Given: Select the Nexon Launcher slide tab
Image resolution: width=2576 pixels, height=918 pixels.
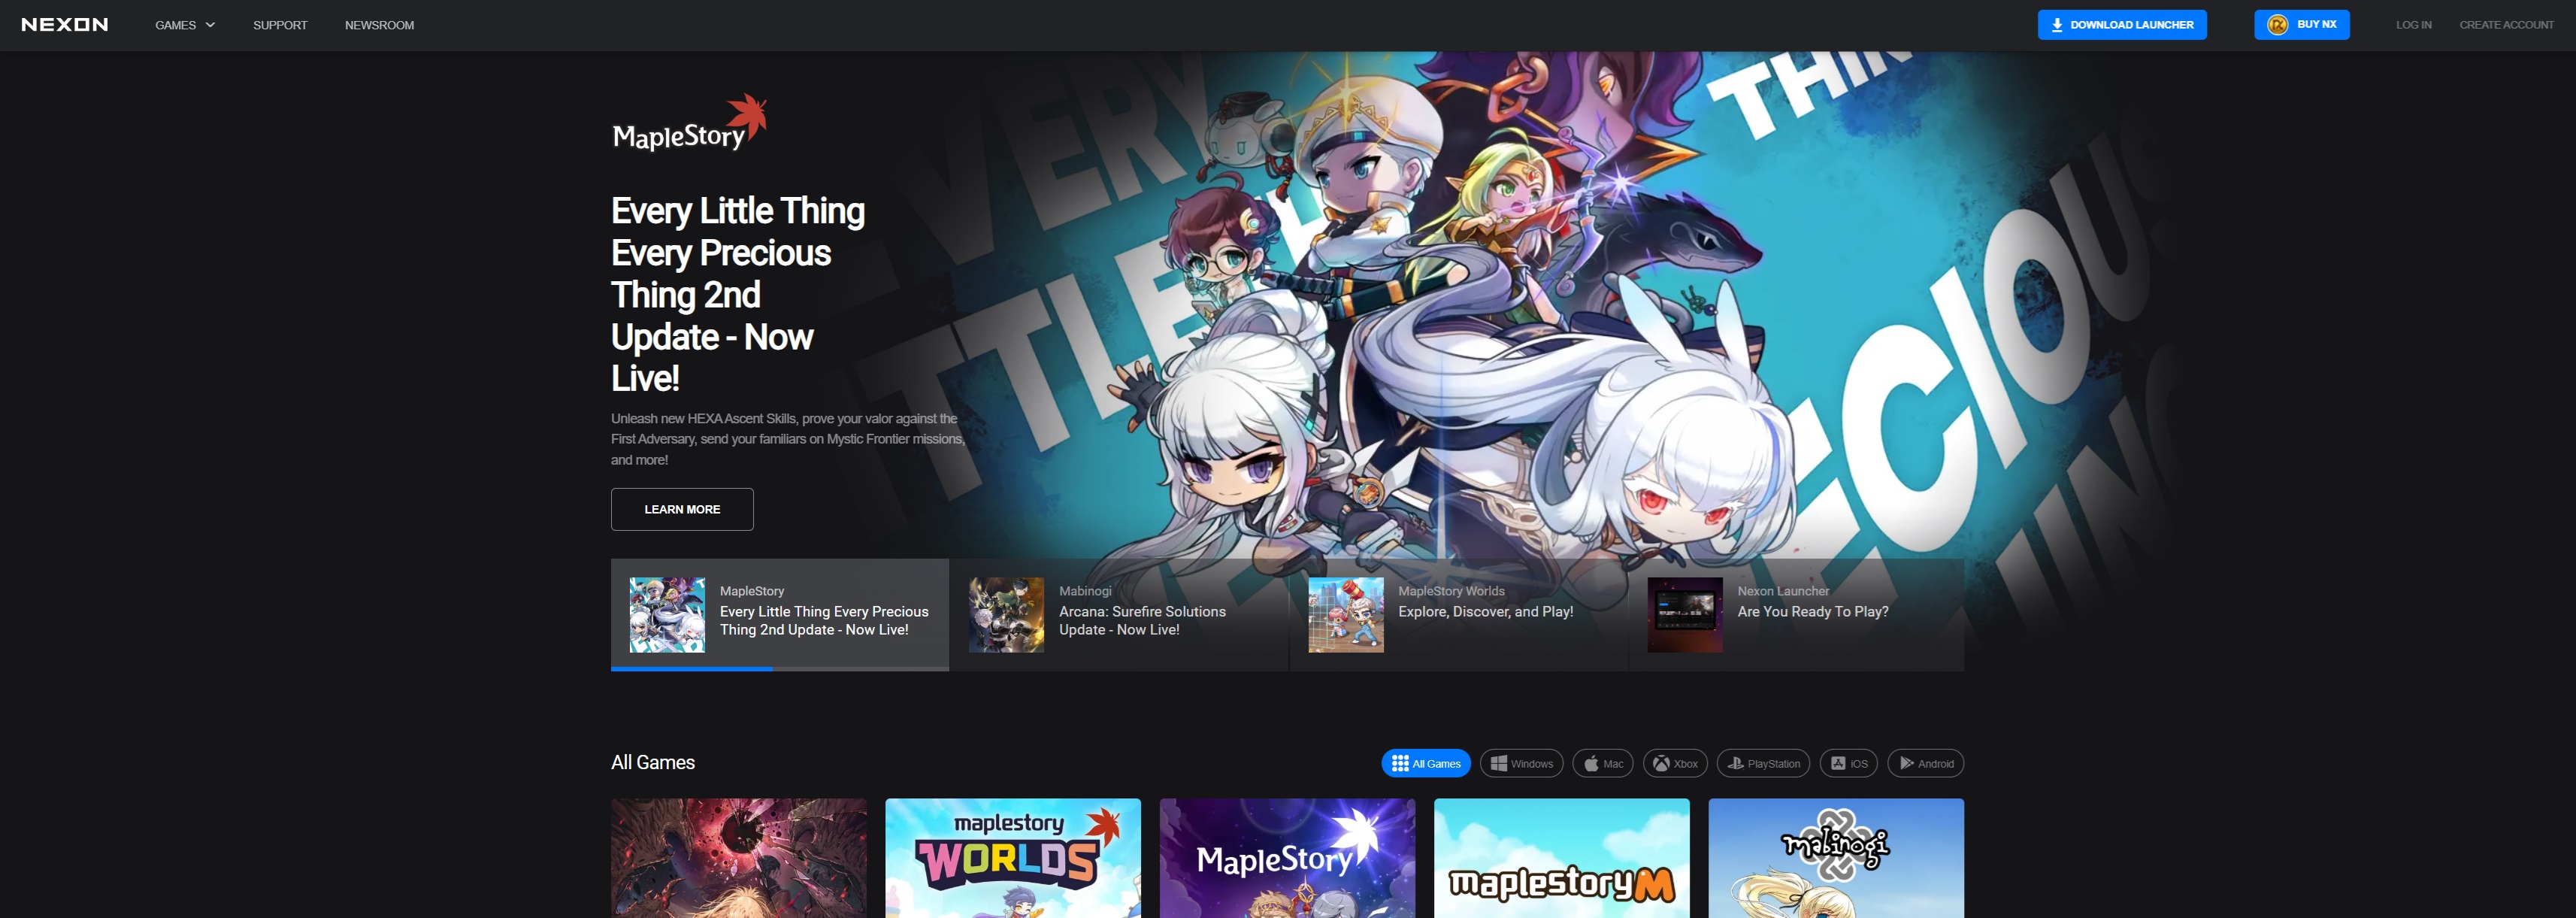Looking at the screenshot, I should click(1797, 615).
